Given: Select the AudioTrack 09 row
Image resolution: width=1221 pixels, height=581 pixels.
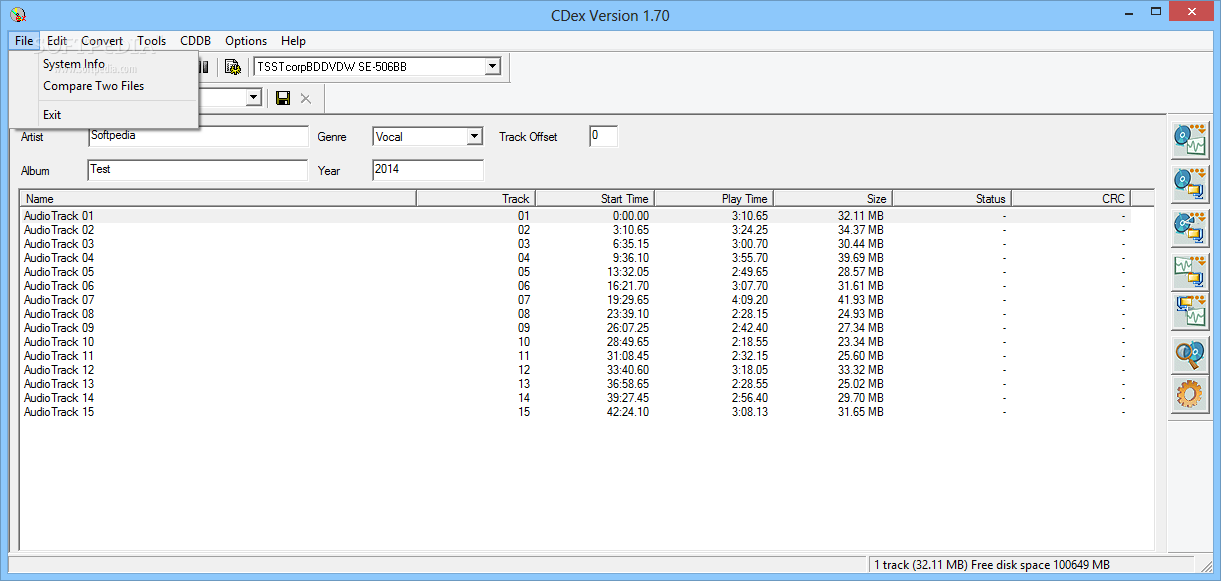Looking at the screenshot, I should coord(586,327).
